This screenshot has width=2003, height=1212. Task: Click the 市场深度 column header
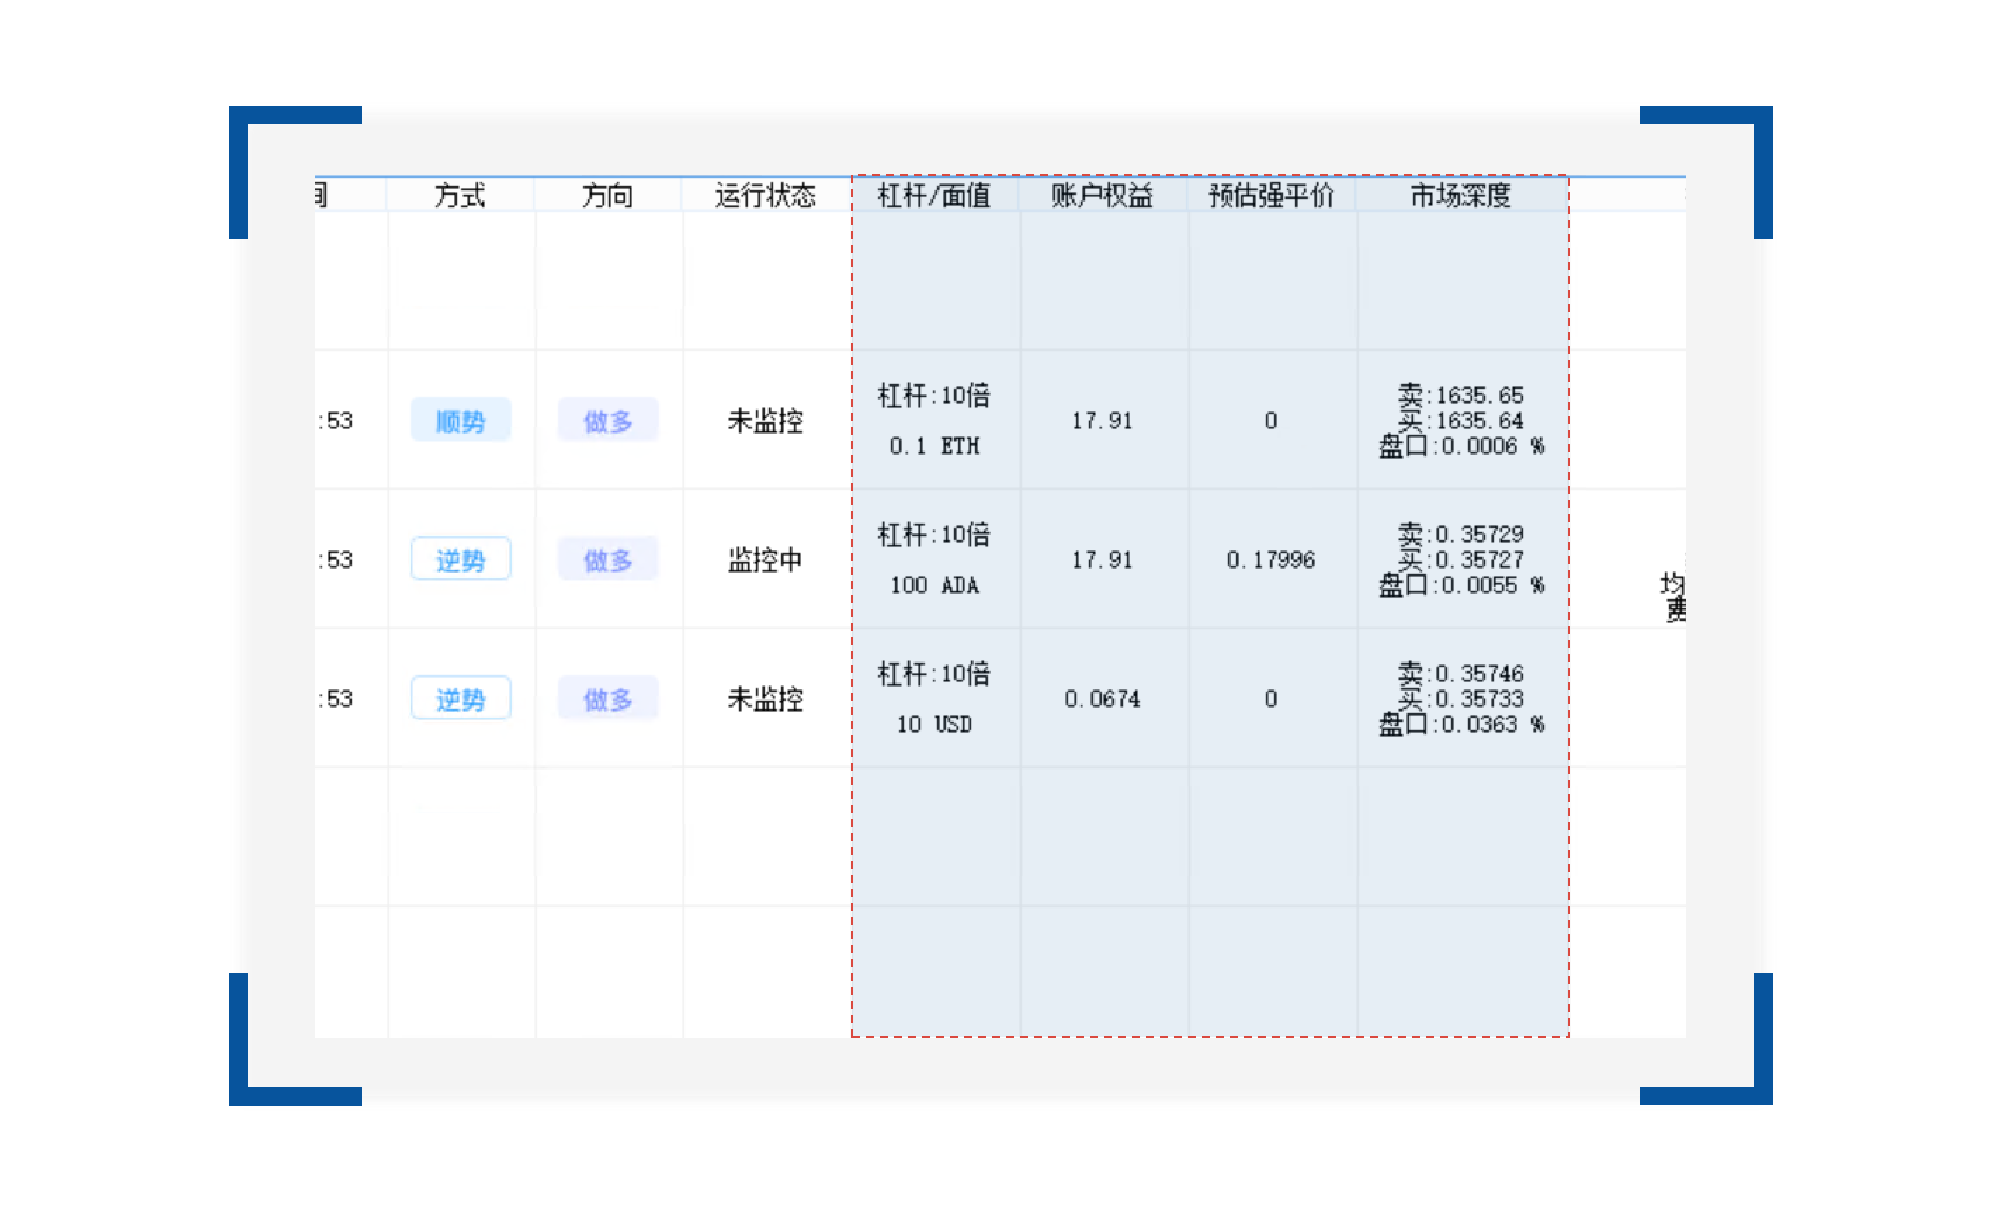[x=1460, y=195]
